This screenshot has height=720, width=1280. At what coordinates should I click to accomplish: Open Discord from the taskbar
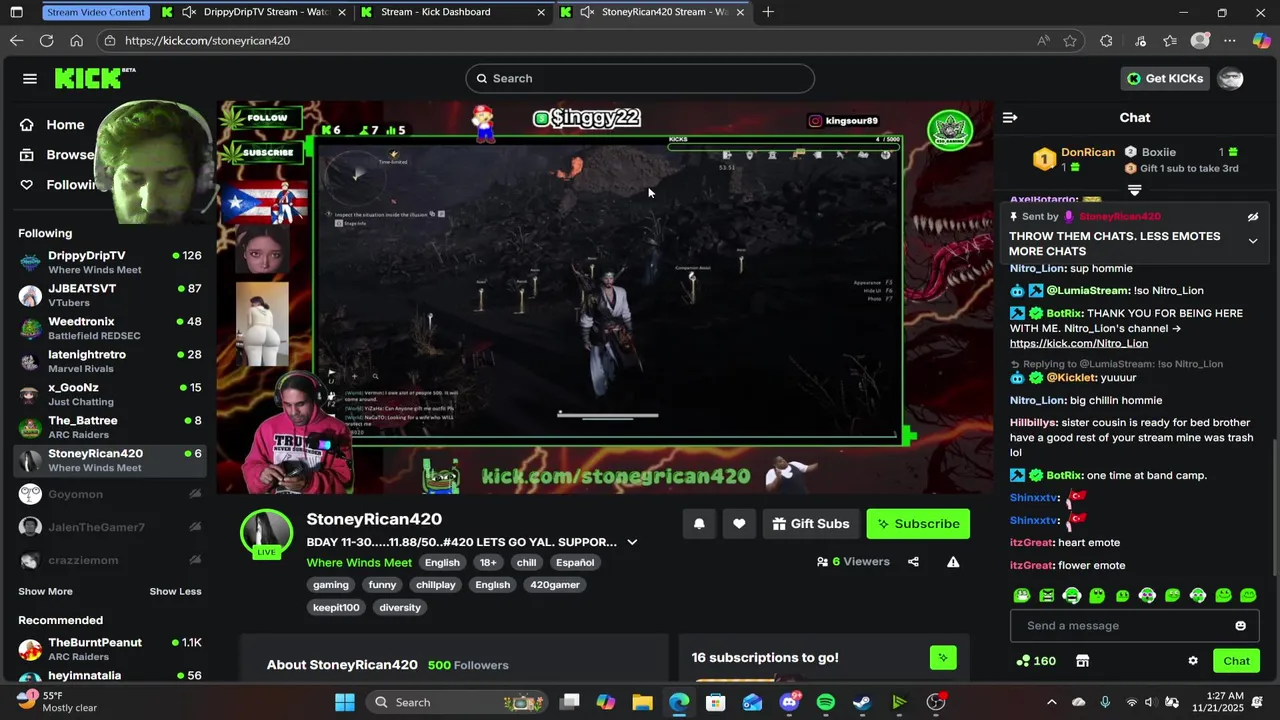(789, 702)
